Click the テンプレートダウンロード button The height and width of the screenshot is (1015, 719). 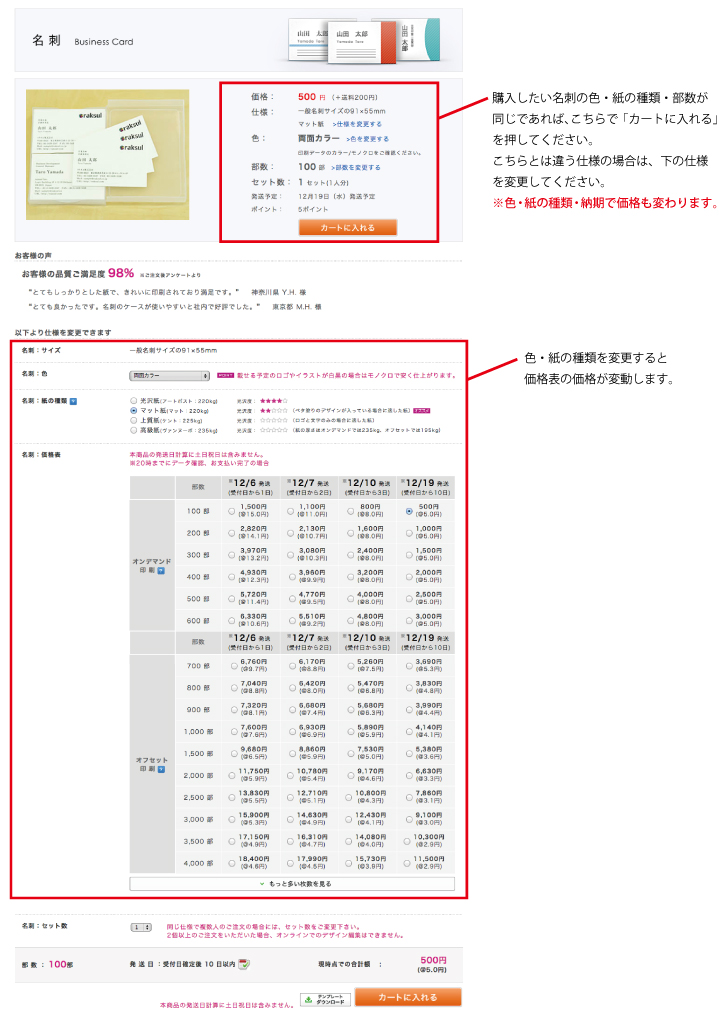[325, 999]
